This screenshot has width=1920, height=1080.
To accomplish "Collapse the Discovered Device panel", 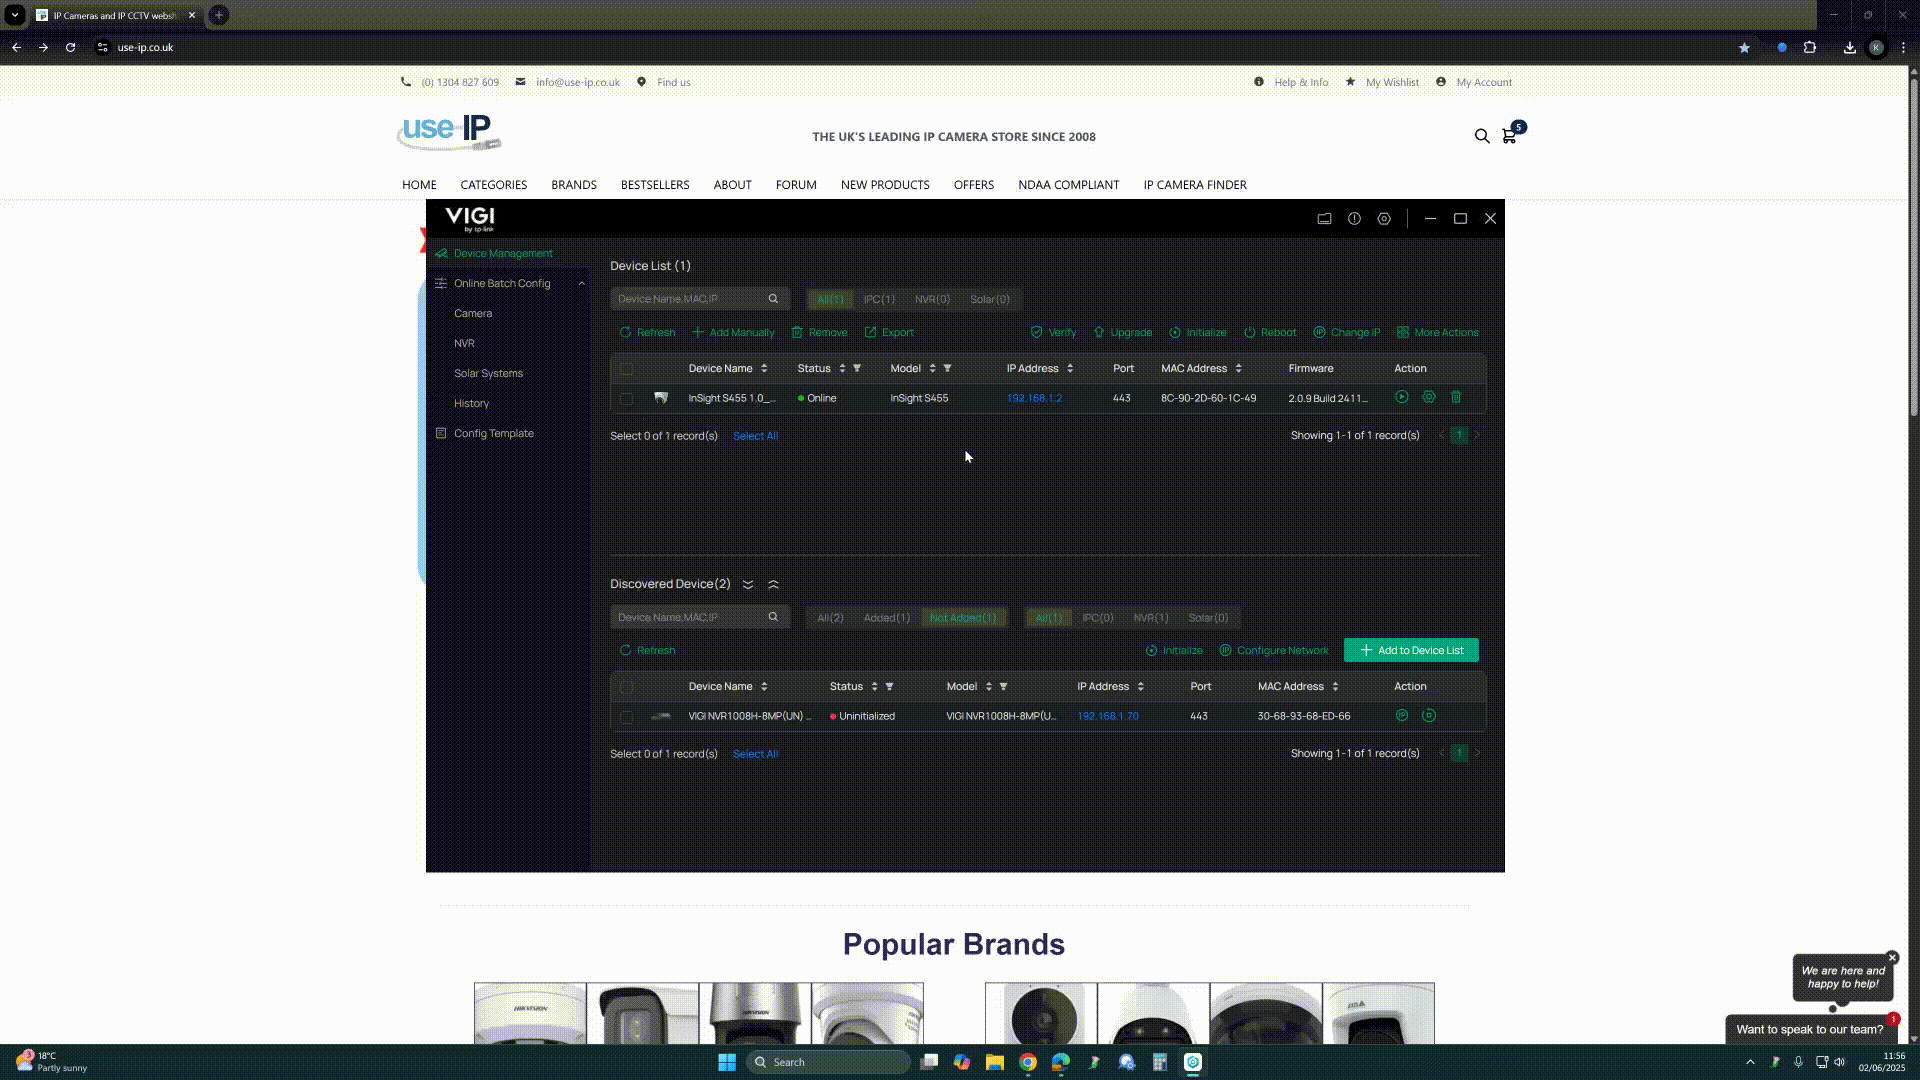I will pyautogui.click(x=773, y=584).
